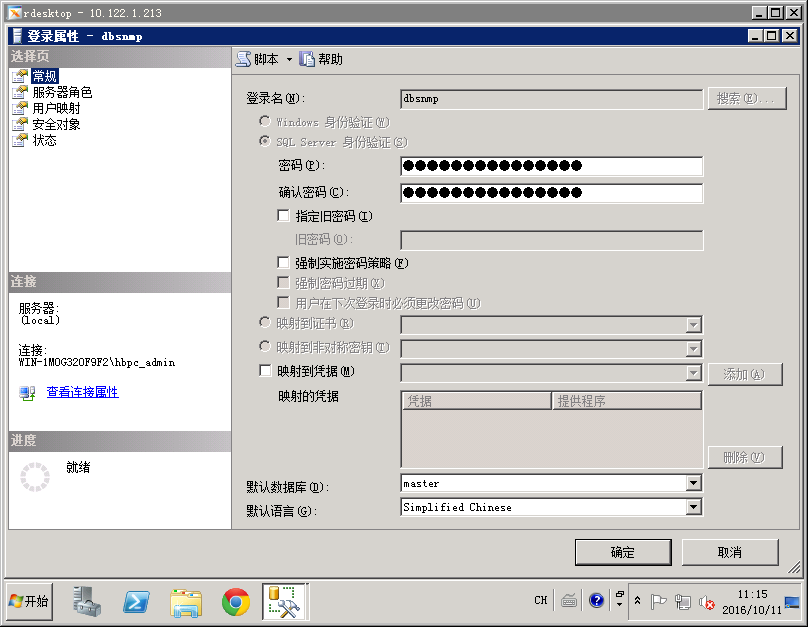Check the 指定旧密码 checkbox

coord(283,215)
